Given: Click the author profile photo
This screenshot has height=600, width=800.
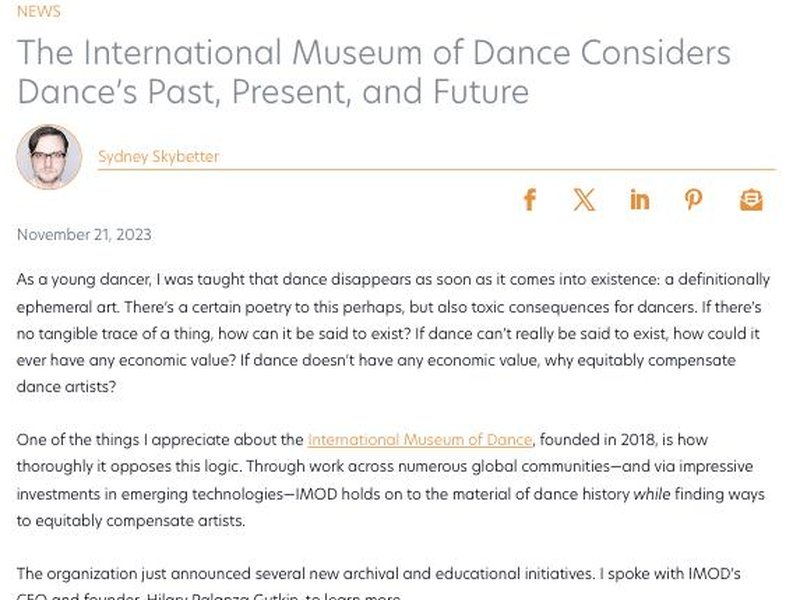Looking at the screenshot, I should point(49,157).
